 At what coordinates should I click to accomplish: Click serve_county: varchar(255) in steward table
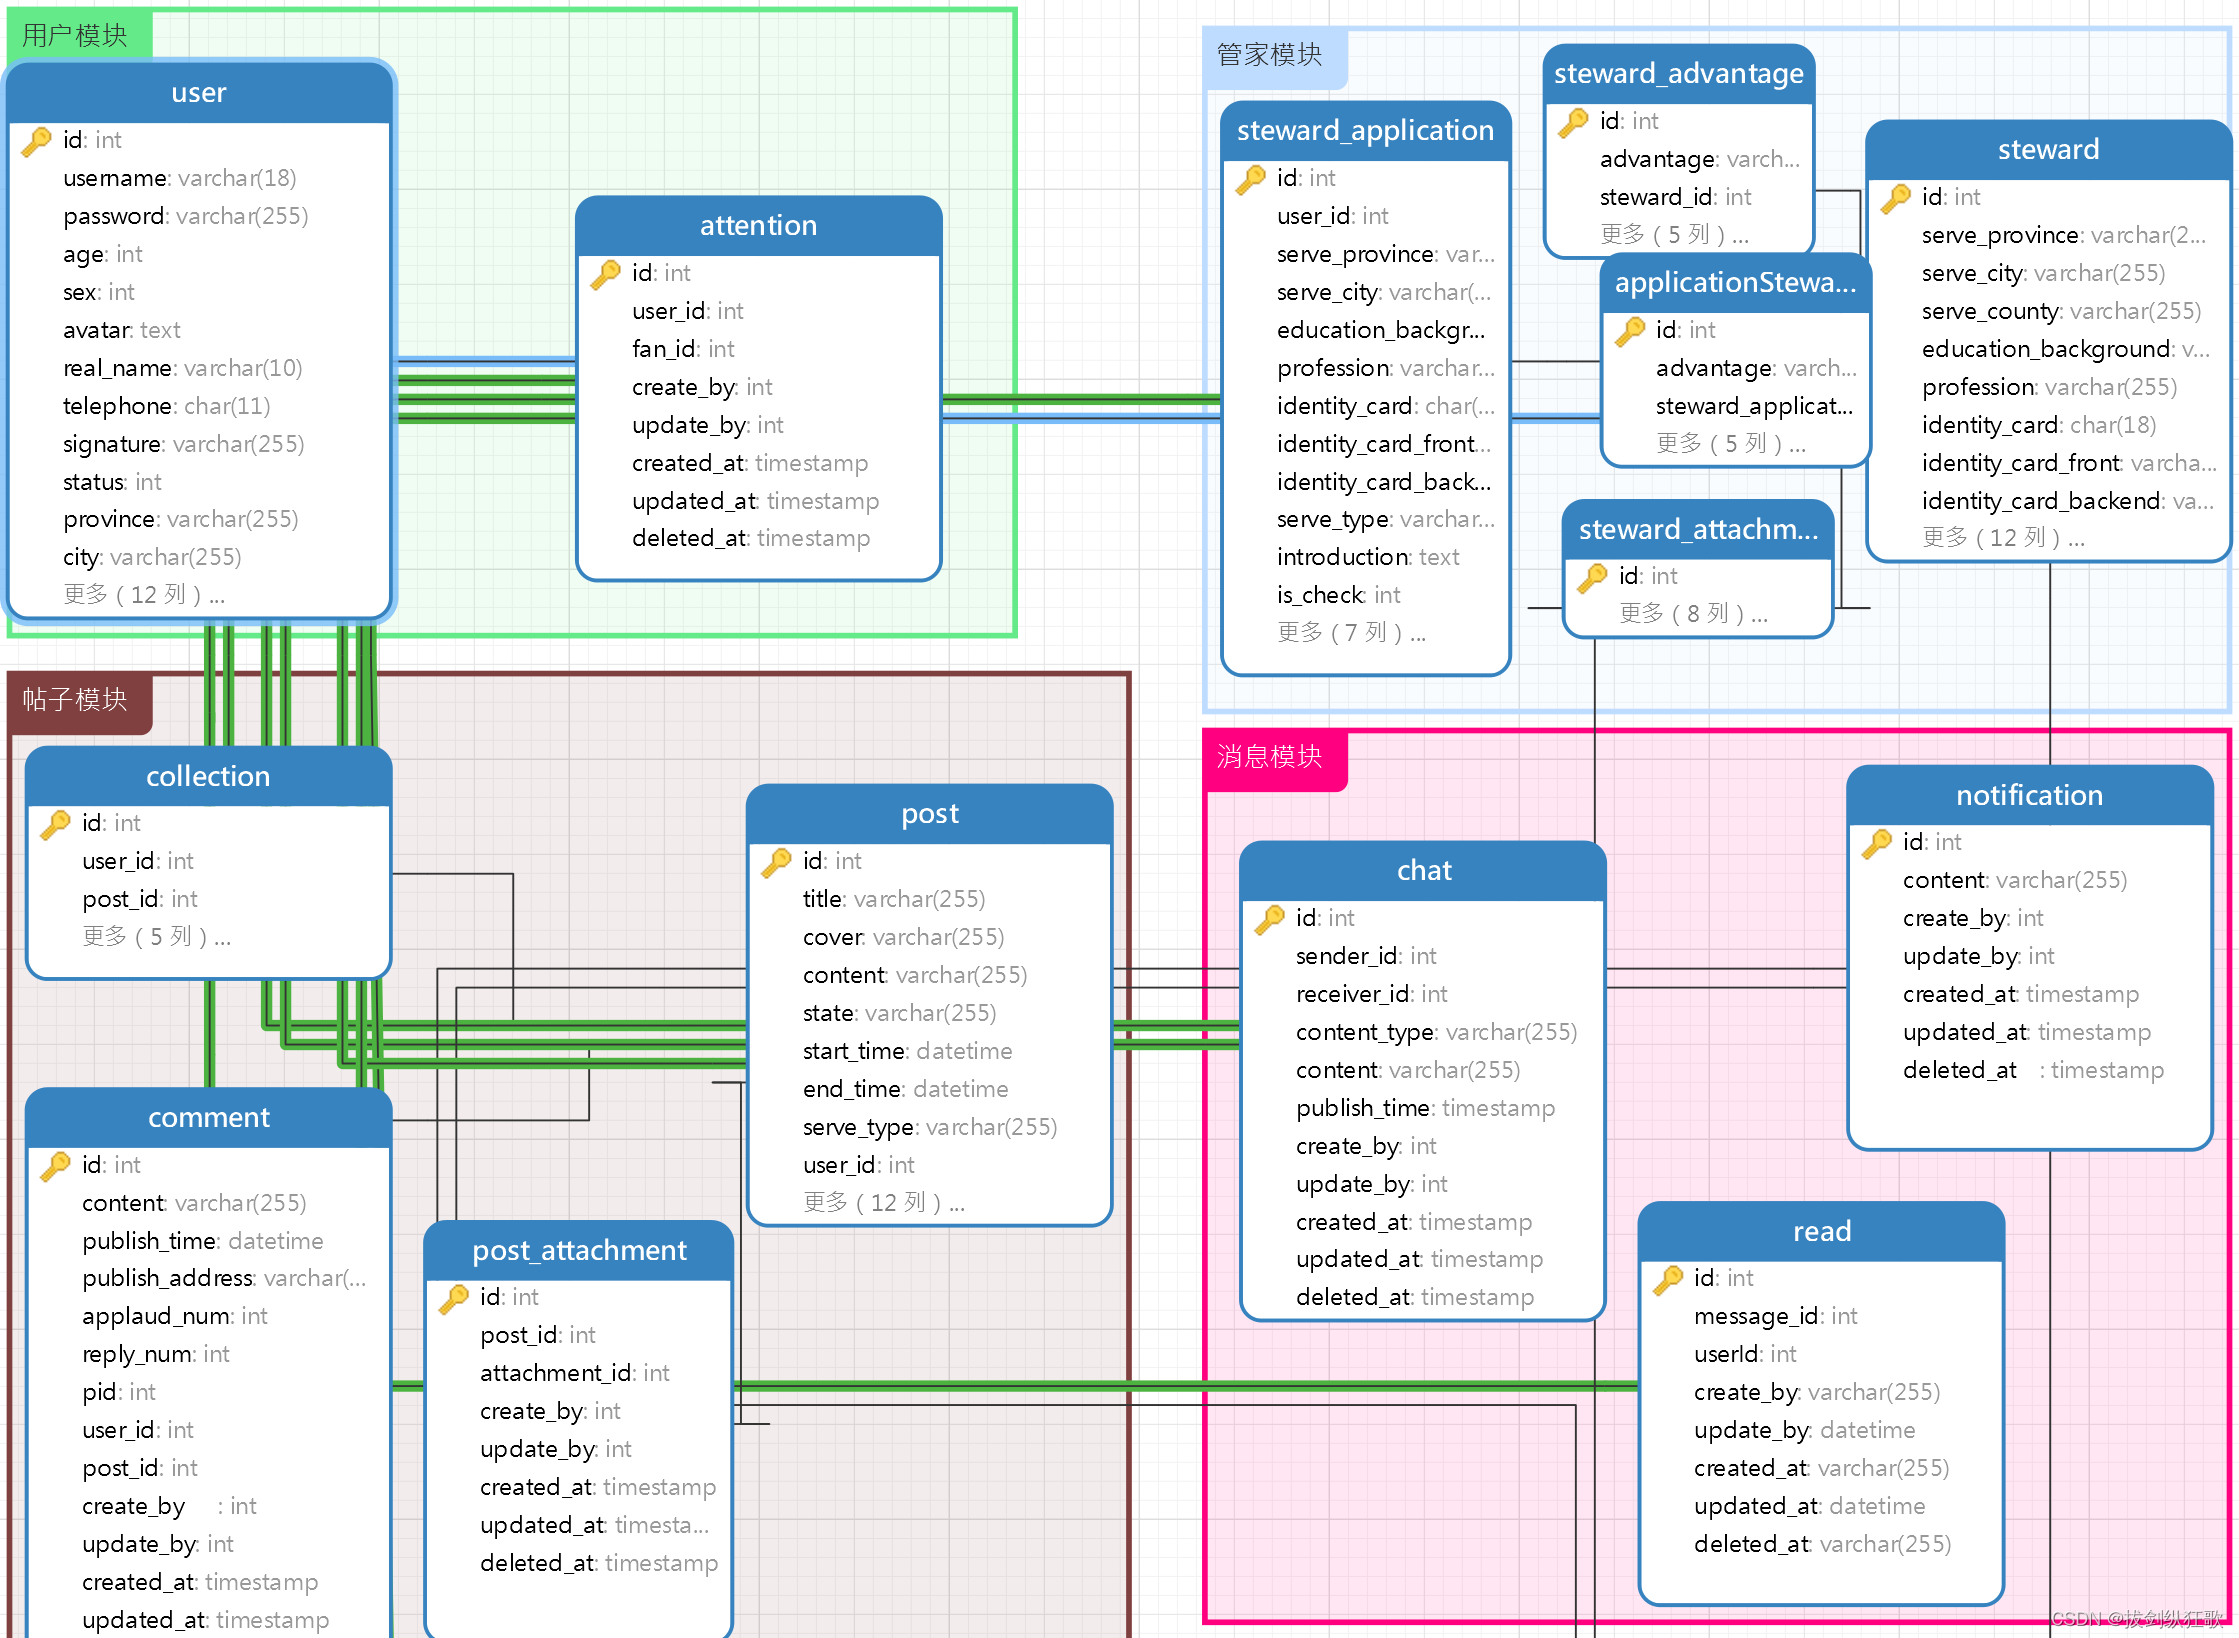click(x=2061, y=312)
